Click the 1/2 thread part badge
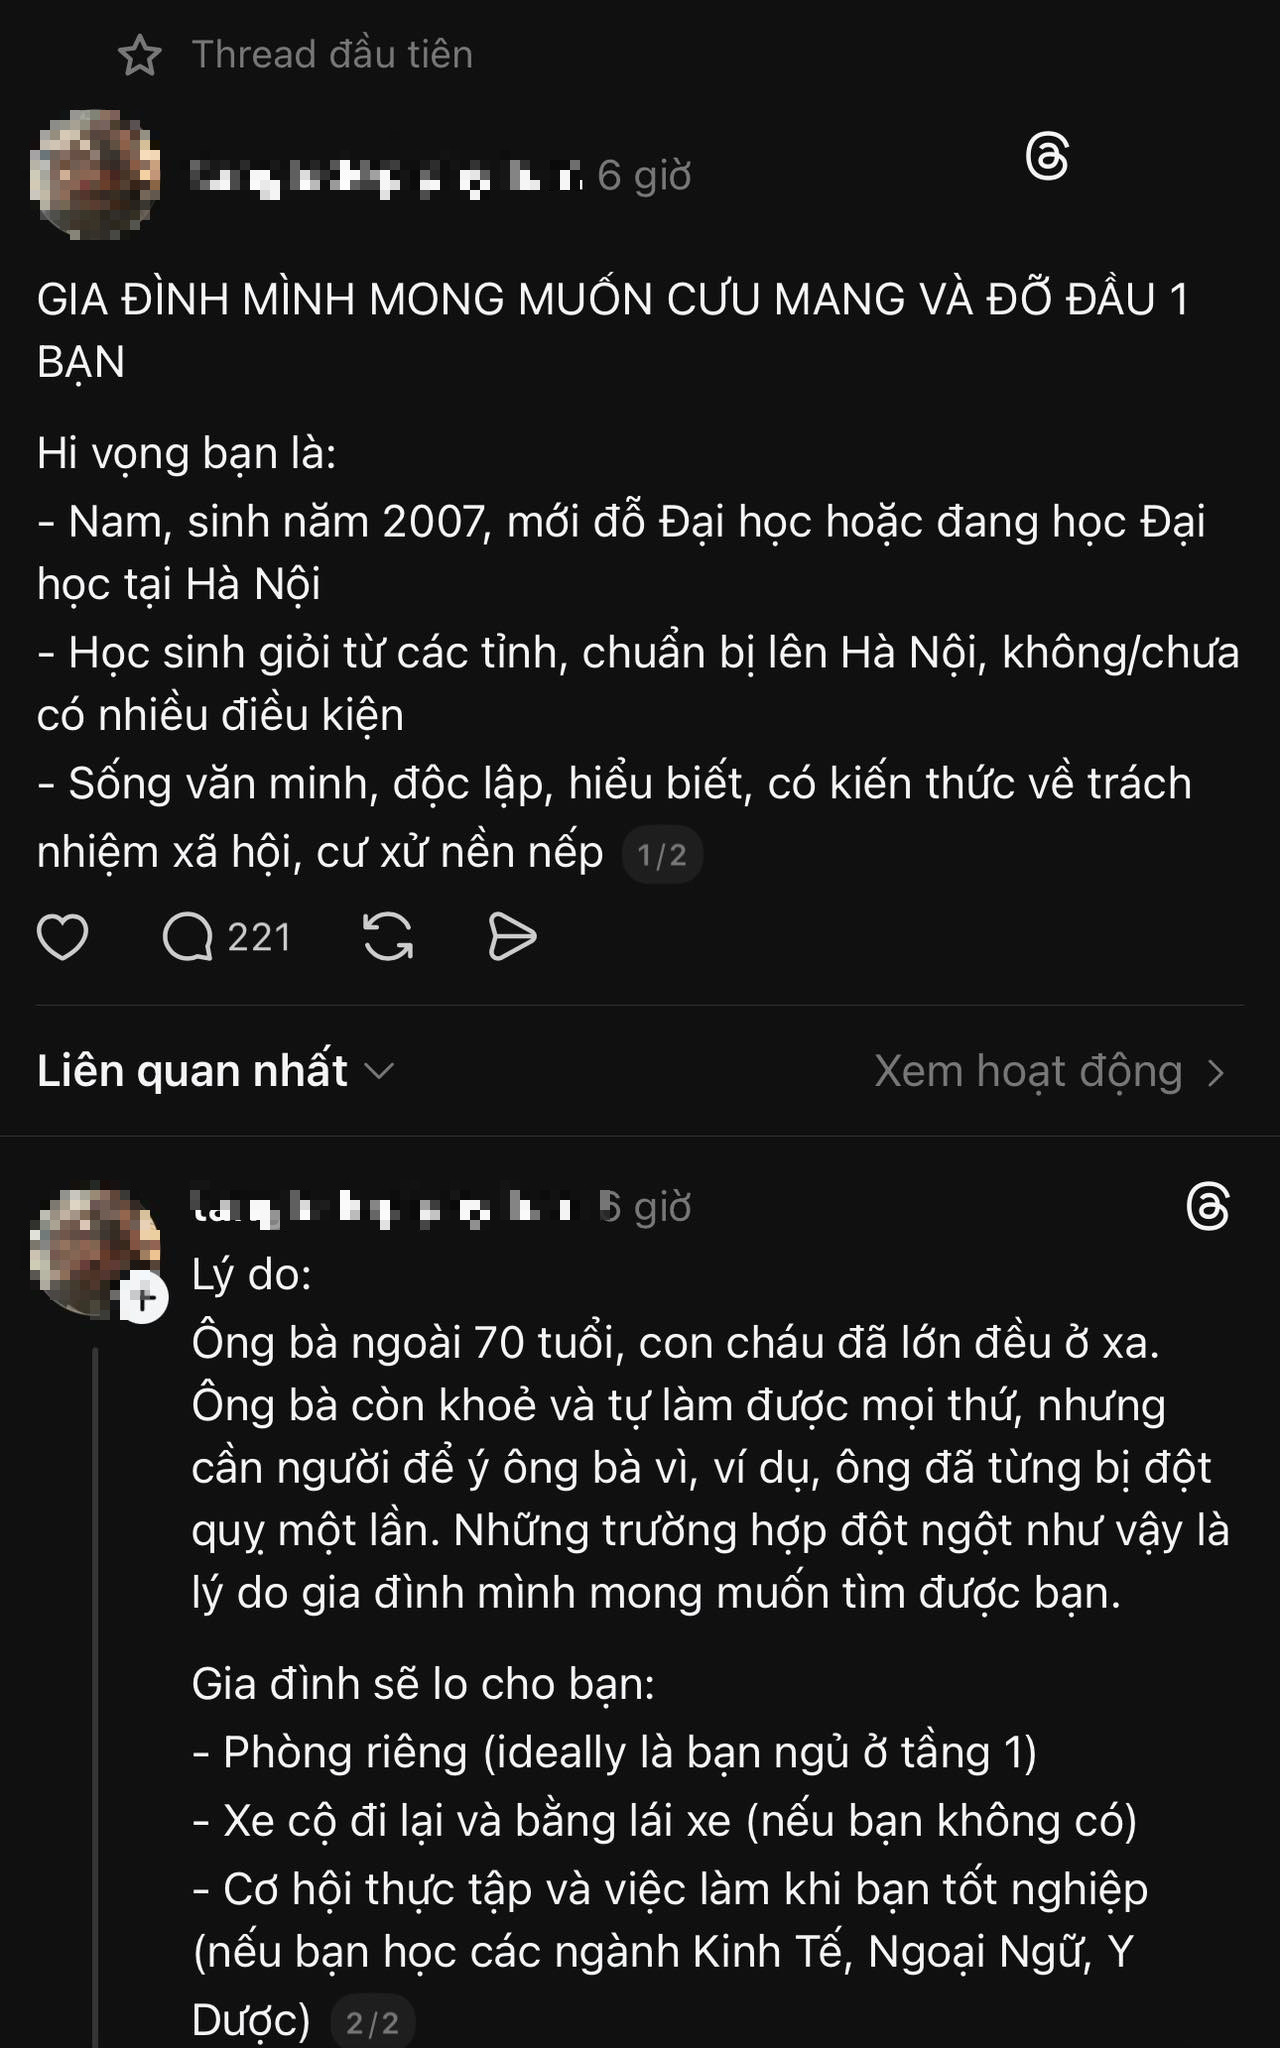Viewport: 1280px width, 2048px height. click(662, 855)
